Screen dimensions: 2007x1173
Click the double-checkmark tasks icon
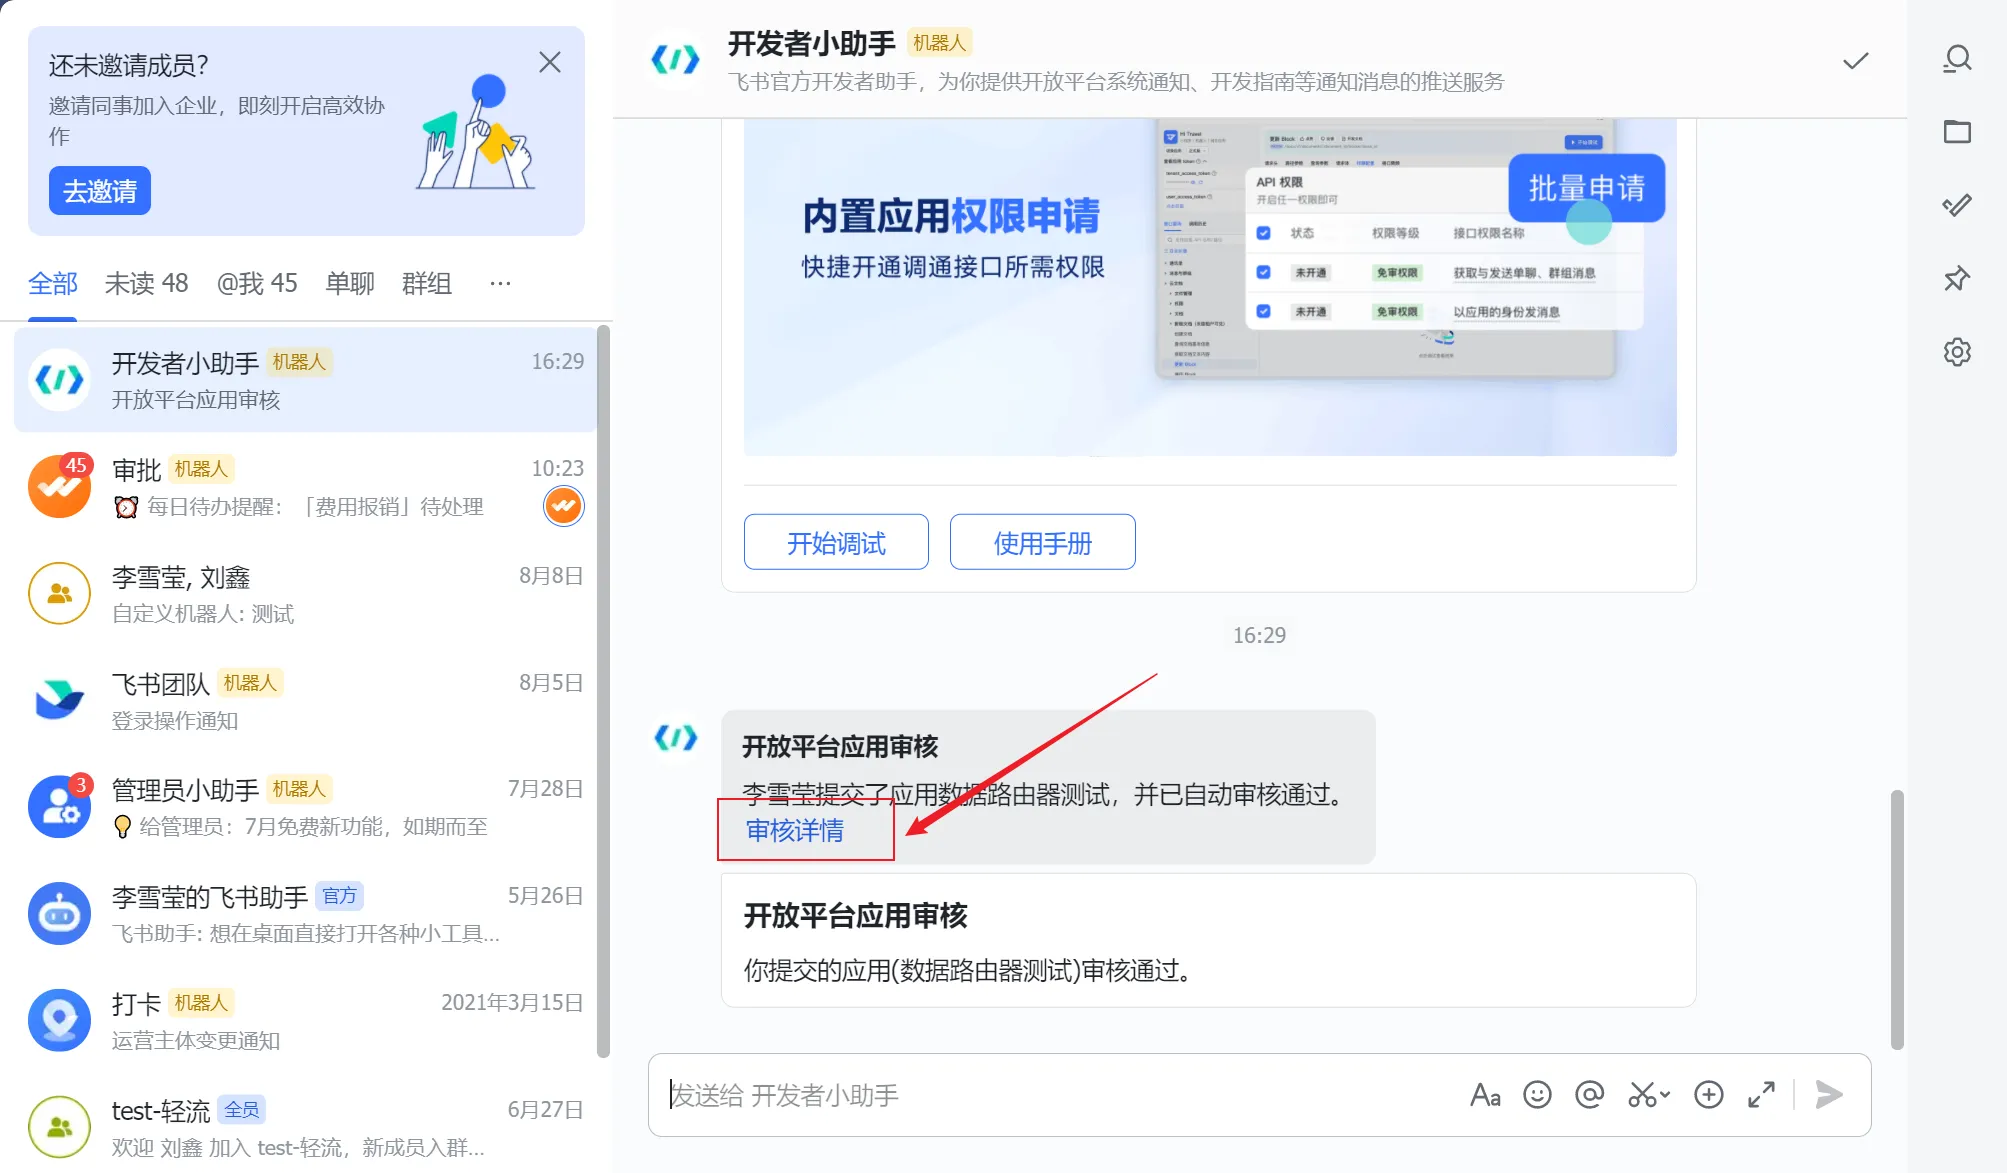click(x=1957, y=205)
